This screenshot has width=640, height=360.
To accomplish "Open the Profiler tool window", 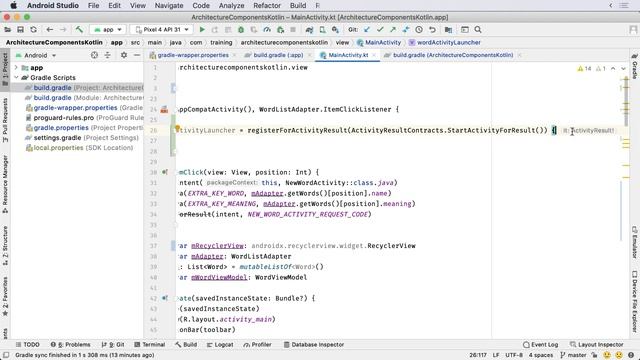I will [258, 344].
